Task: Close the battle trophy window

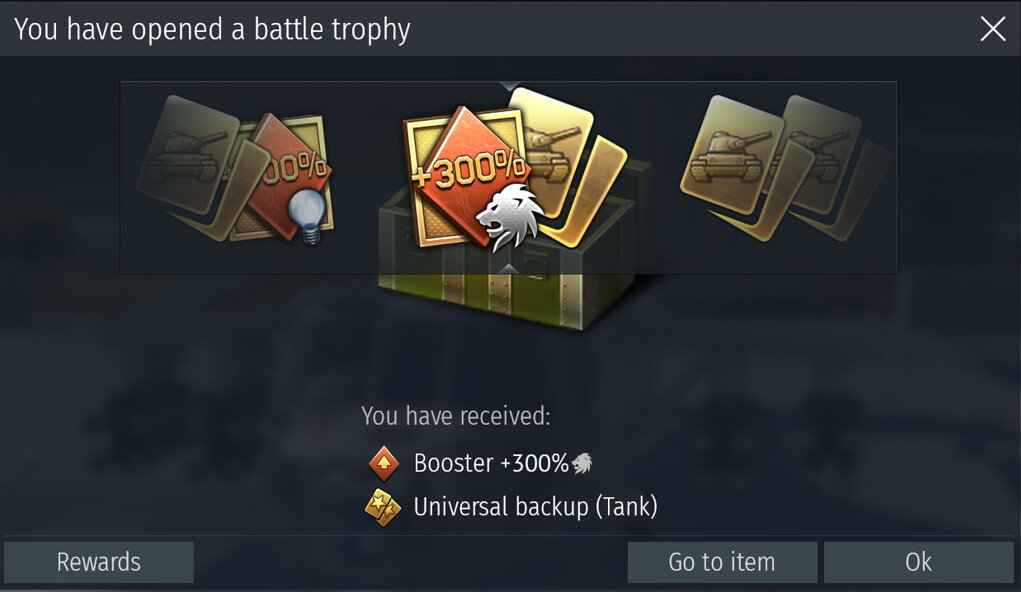Action: tap(993, 29)
